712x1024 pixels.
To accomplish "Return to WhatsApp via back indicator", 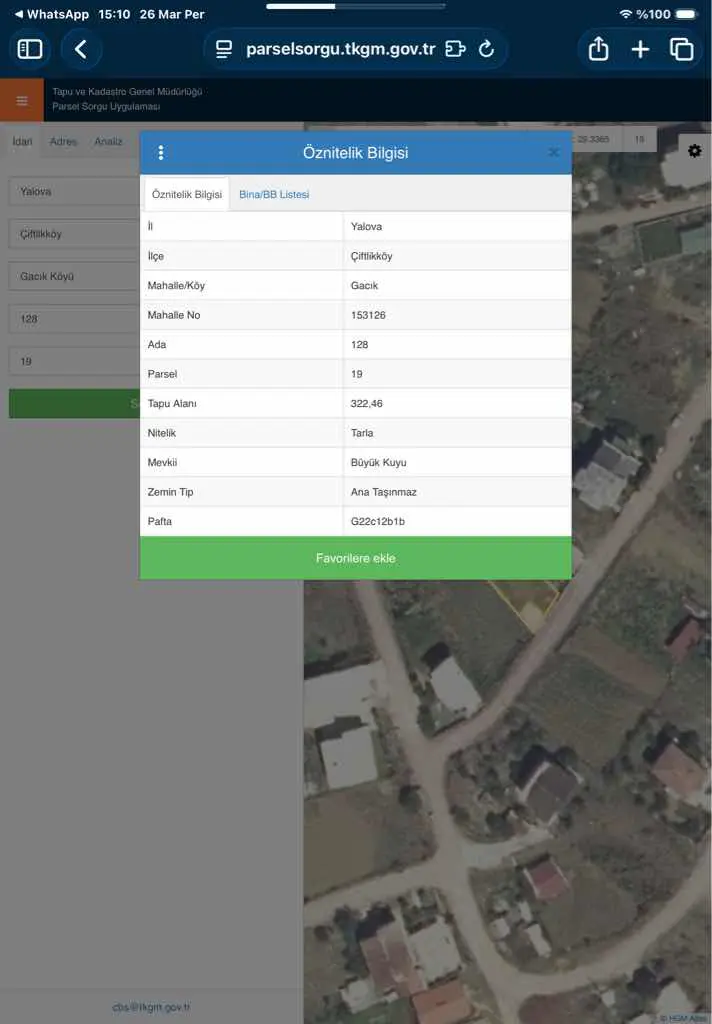I will (51, 14).
